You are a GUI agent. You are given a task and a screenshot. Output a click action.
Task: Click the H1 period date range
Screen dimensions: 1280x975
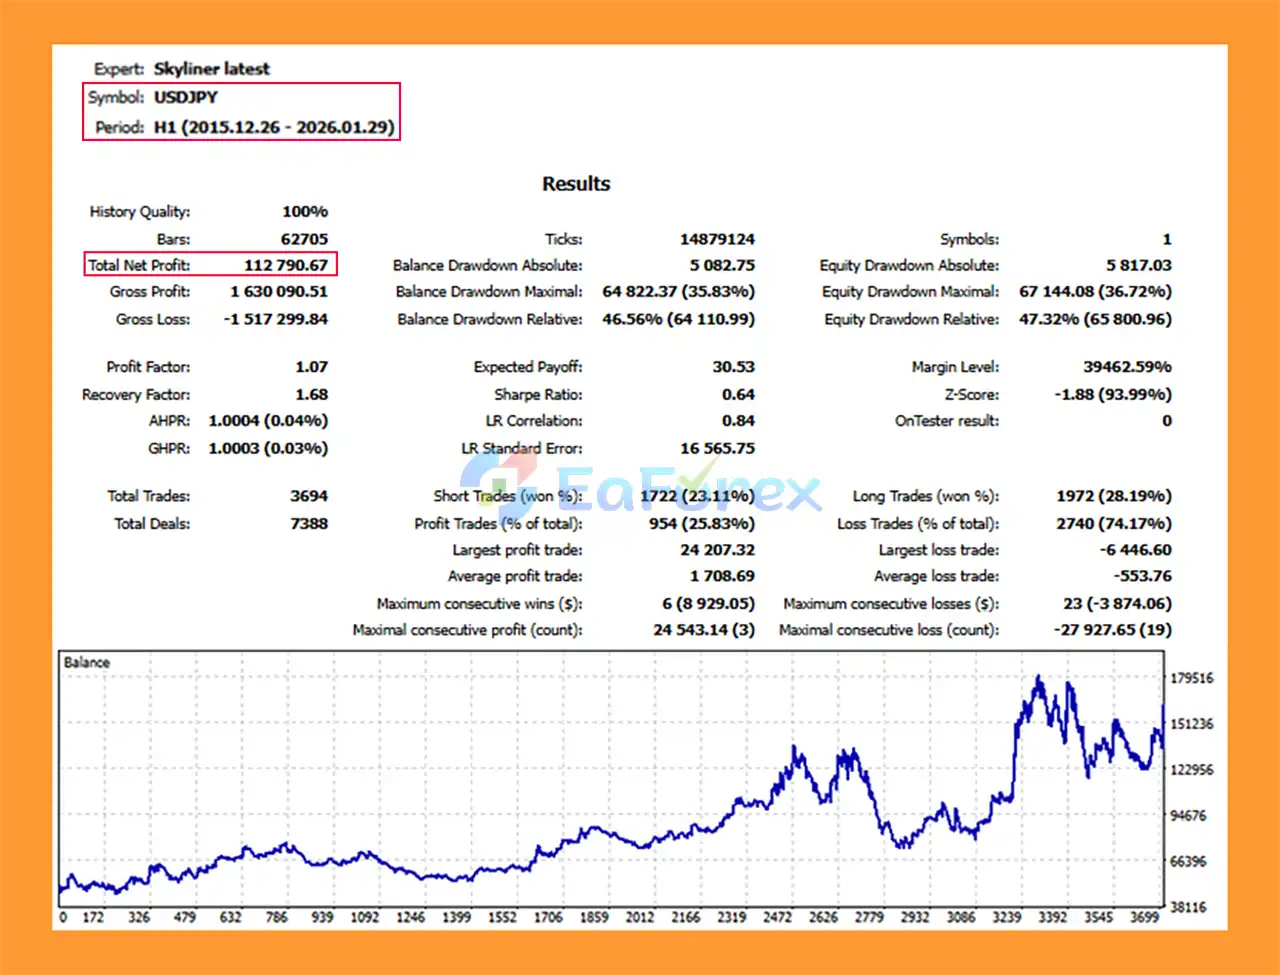(x=274, y=127)
